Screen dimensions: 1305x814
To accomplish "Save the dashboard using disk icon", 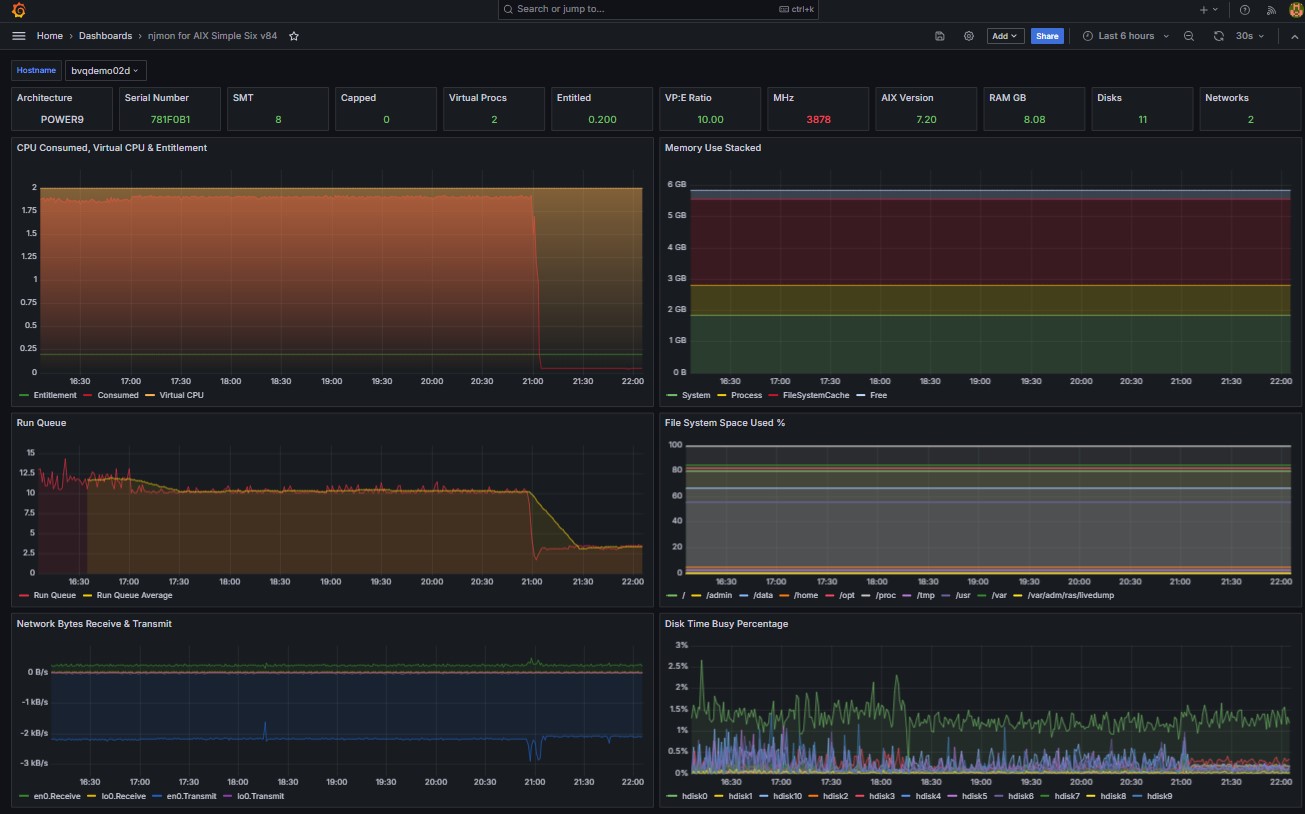I will pos(940,36).
